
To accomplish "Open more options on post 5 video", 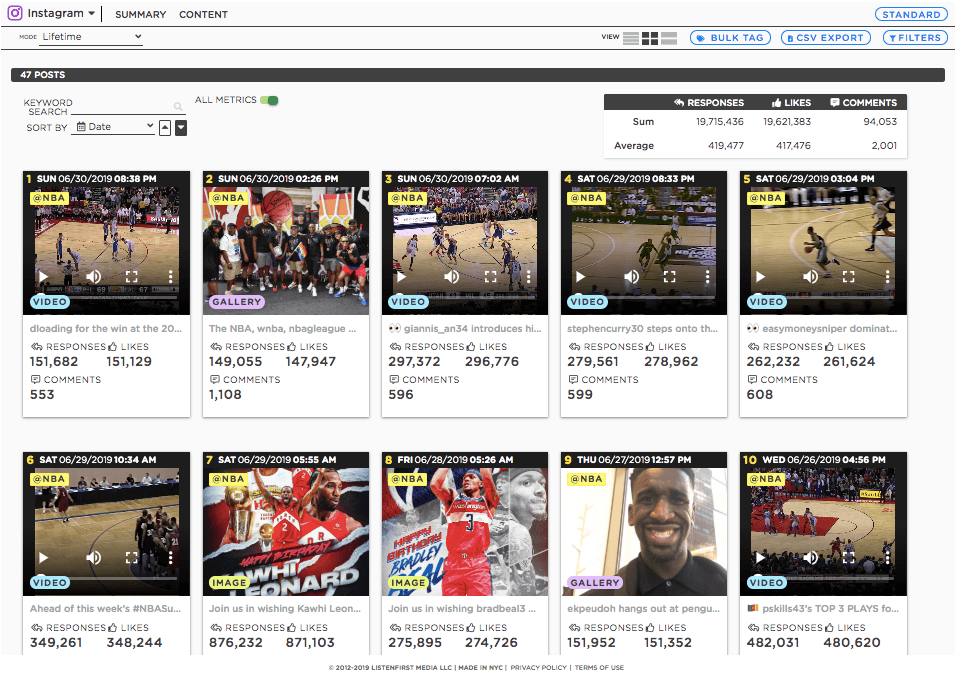I will [887, 276].
